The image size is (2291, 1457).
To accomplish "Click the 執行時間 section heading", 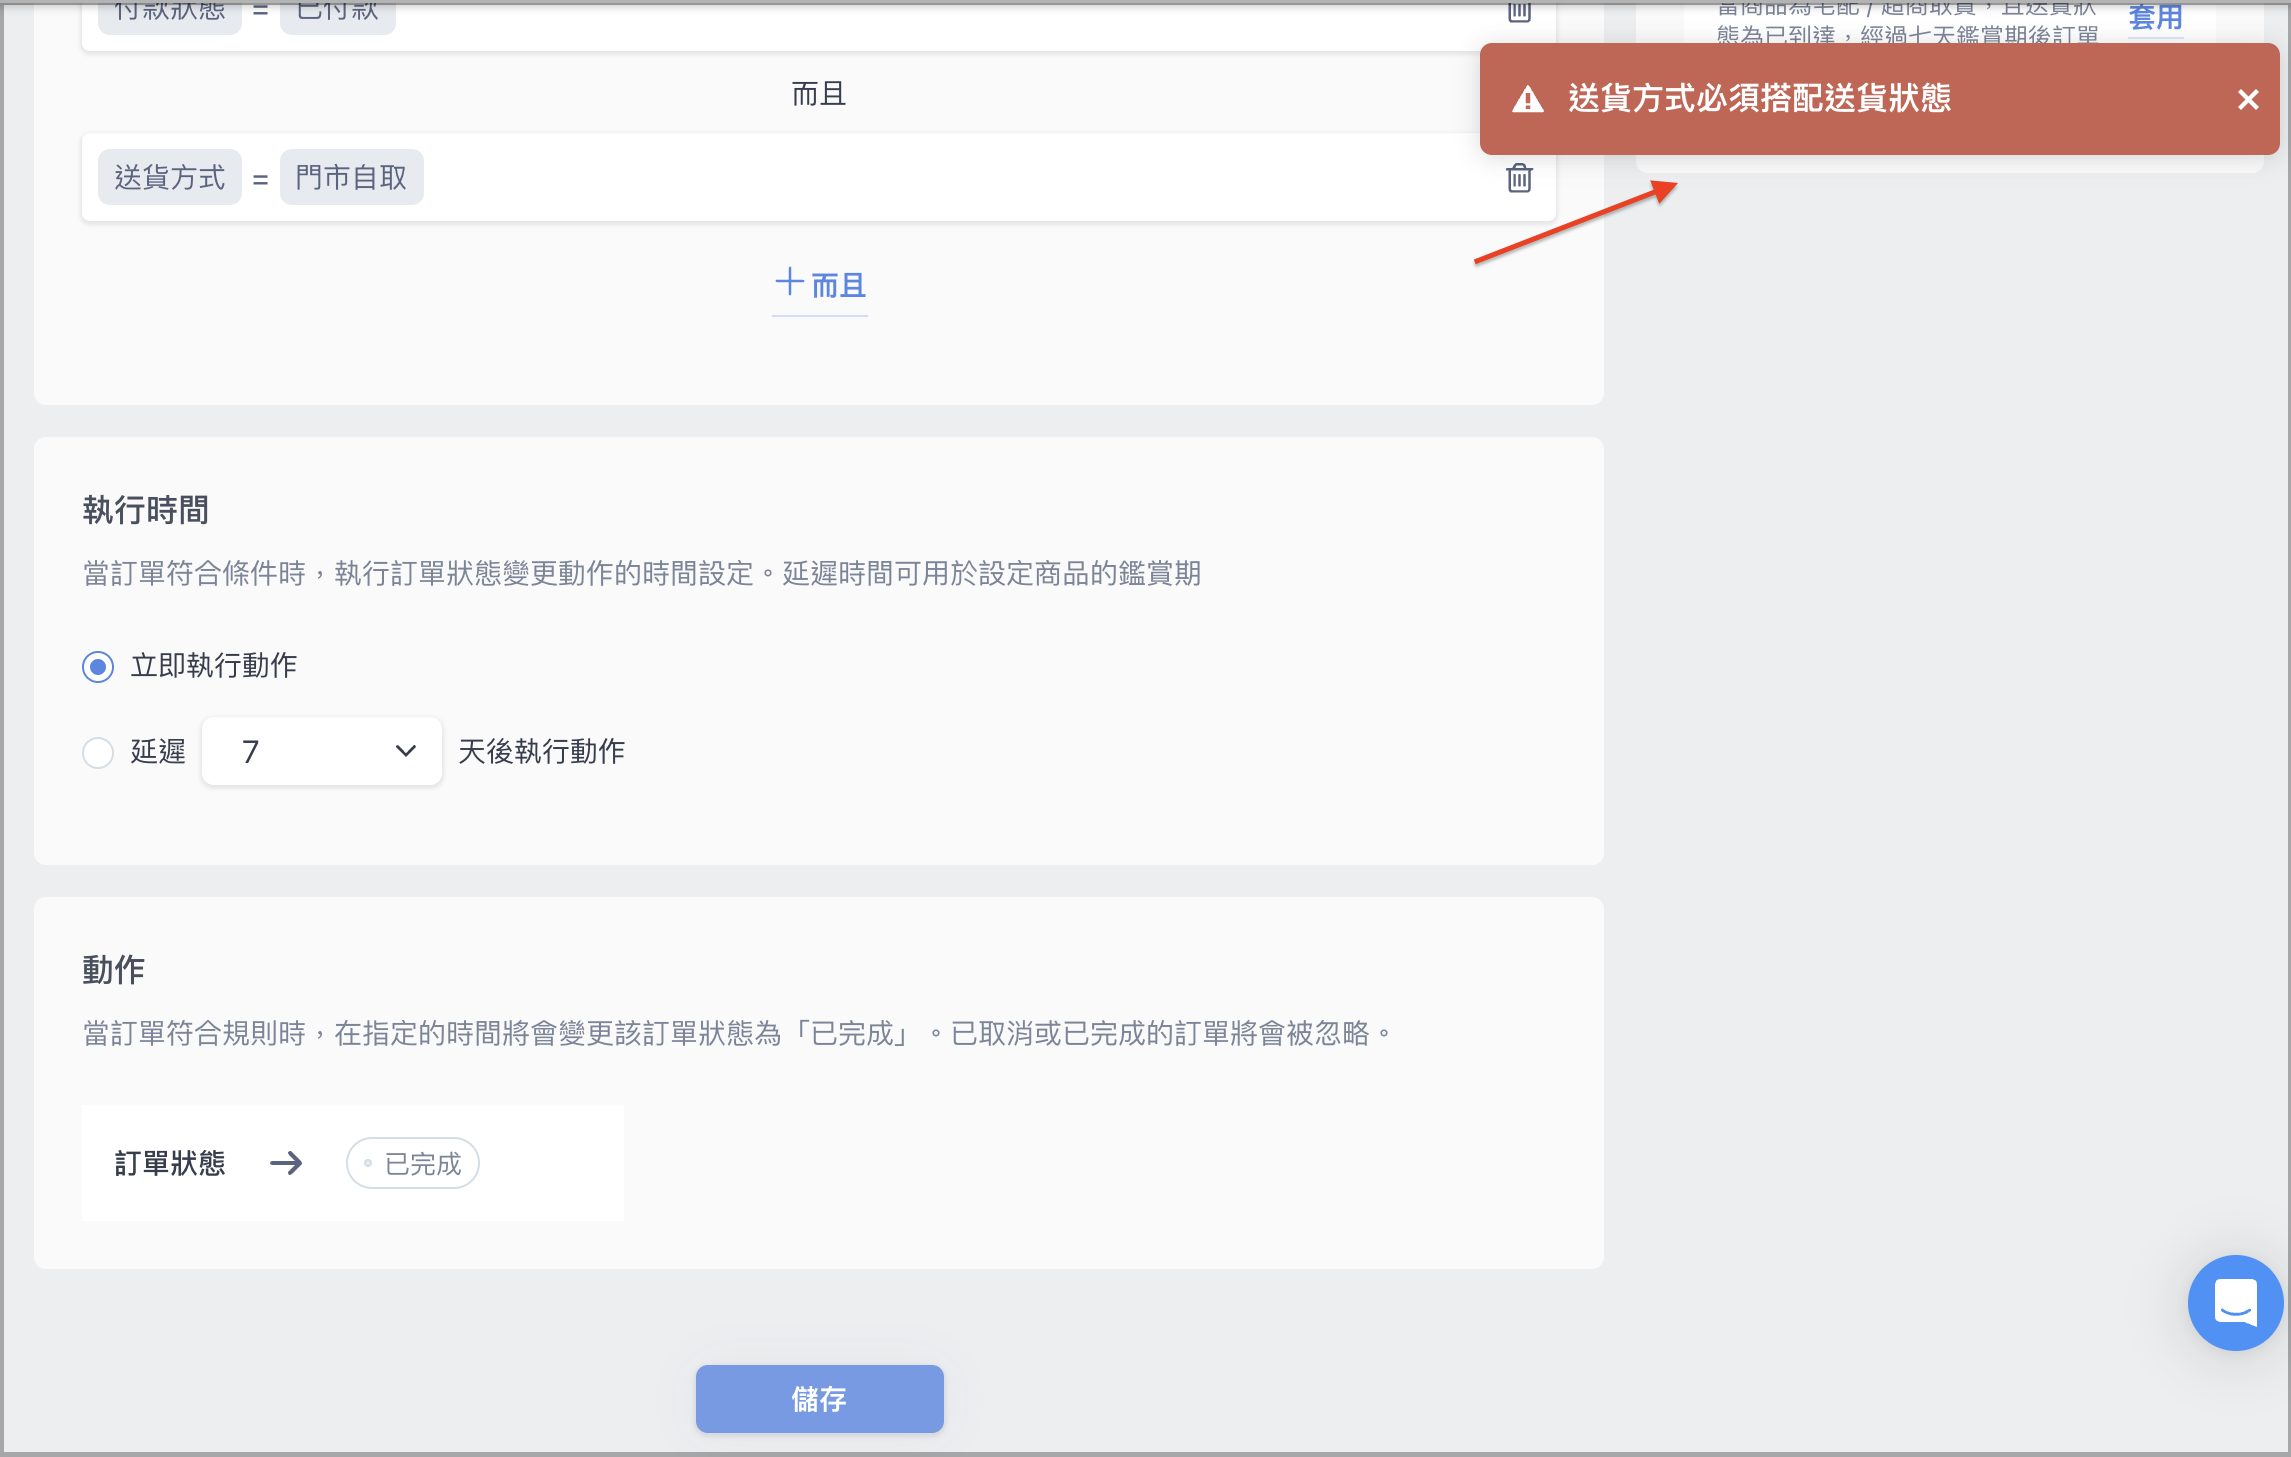I will pos(146,510).
